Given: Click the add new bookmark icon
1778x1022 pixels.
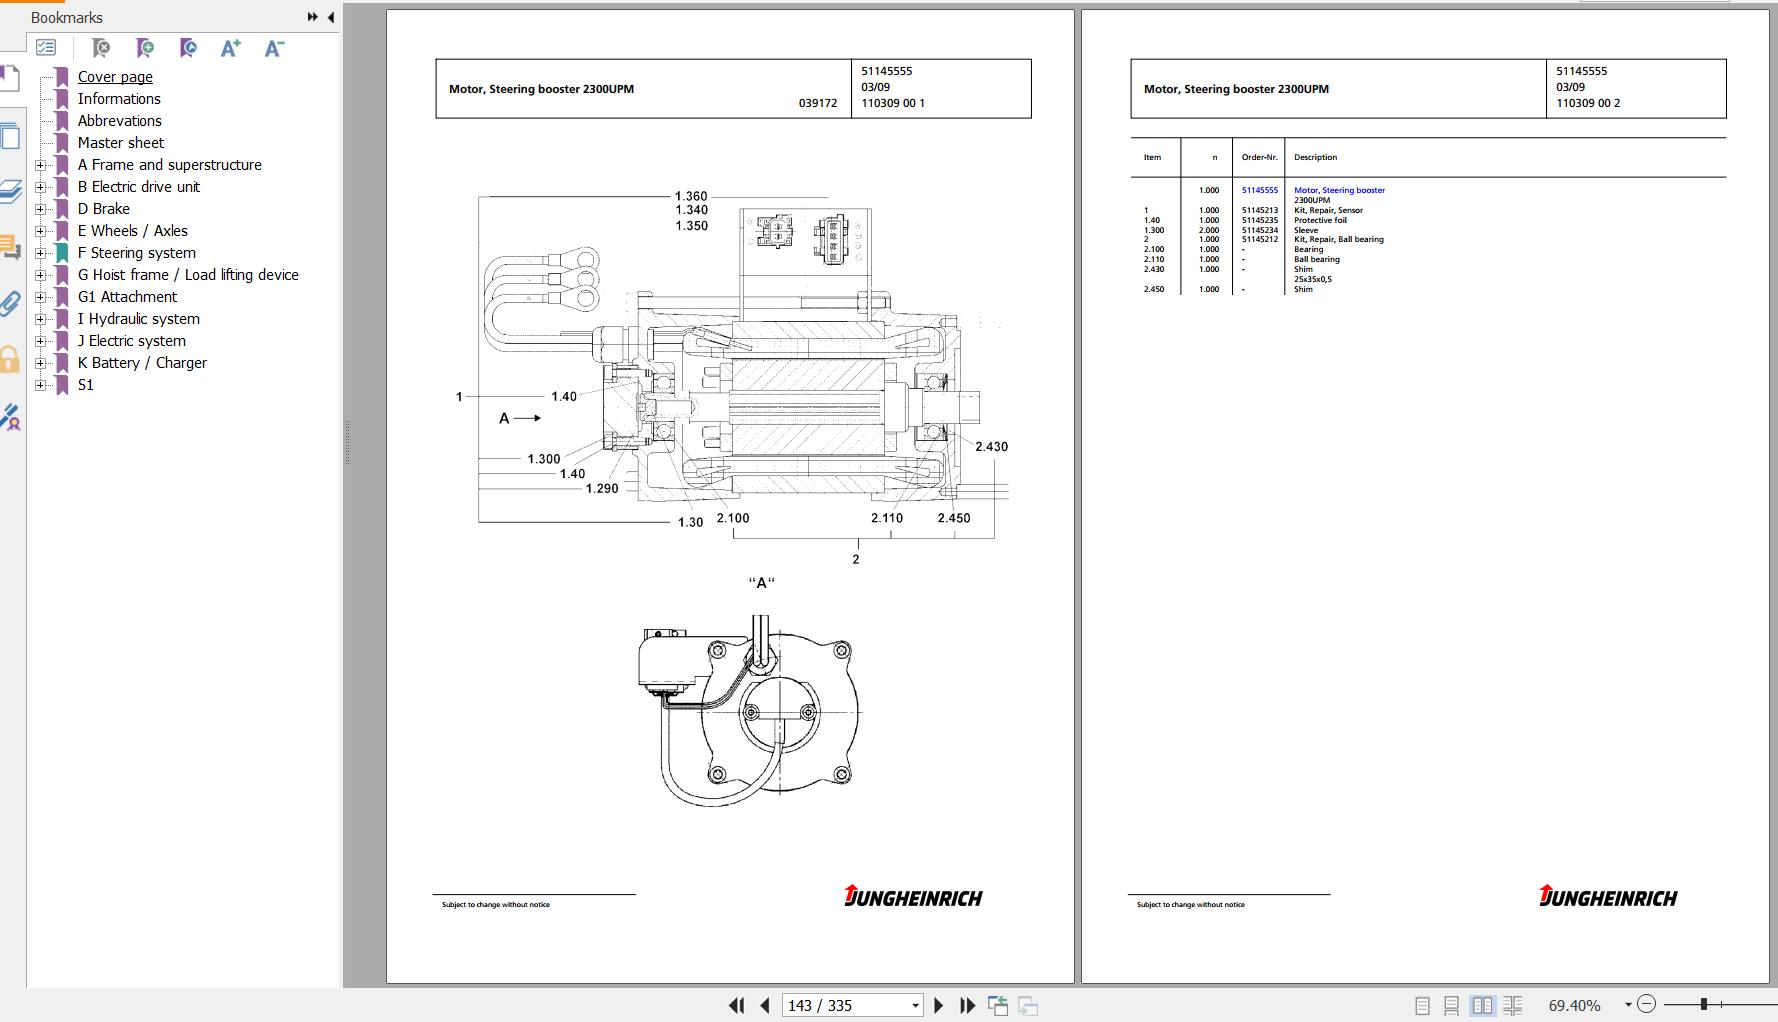Looking at the screenshot, I should pos(145,48).
